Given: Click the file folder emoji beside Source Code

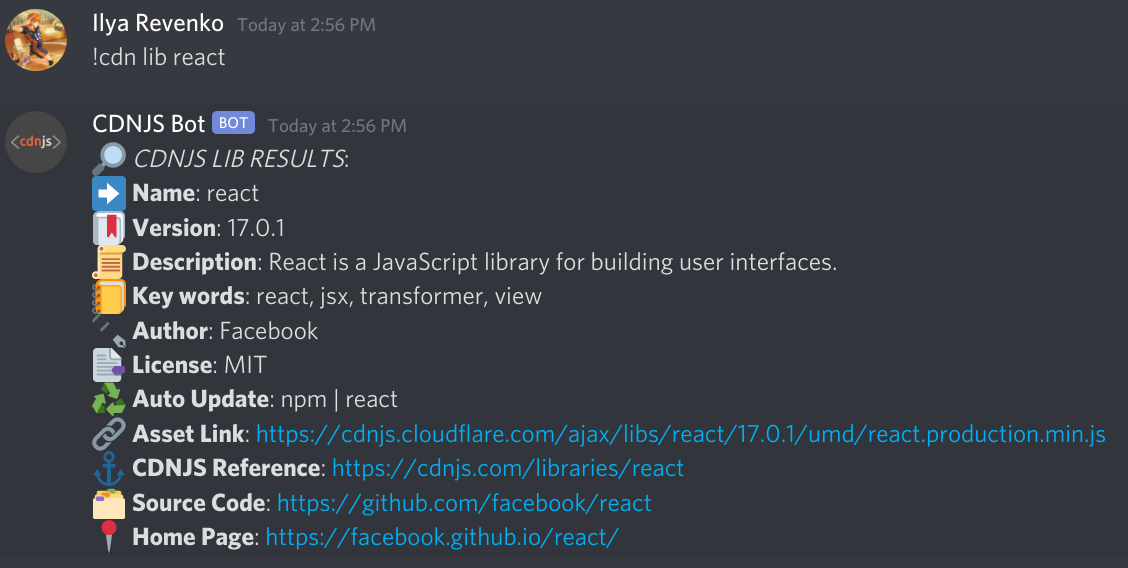Looking at the screenshot, I should tap(109, 503).
